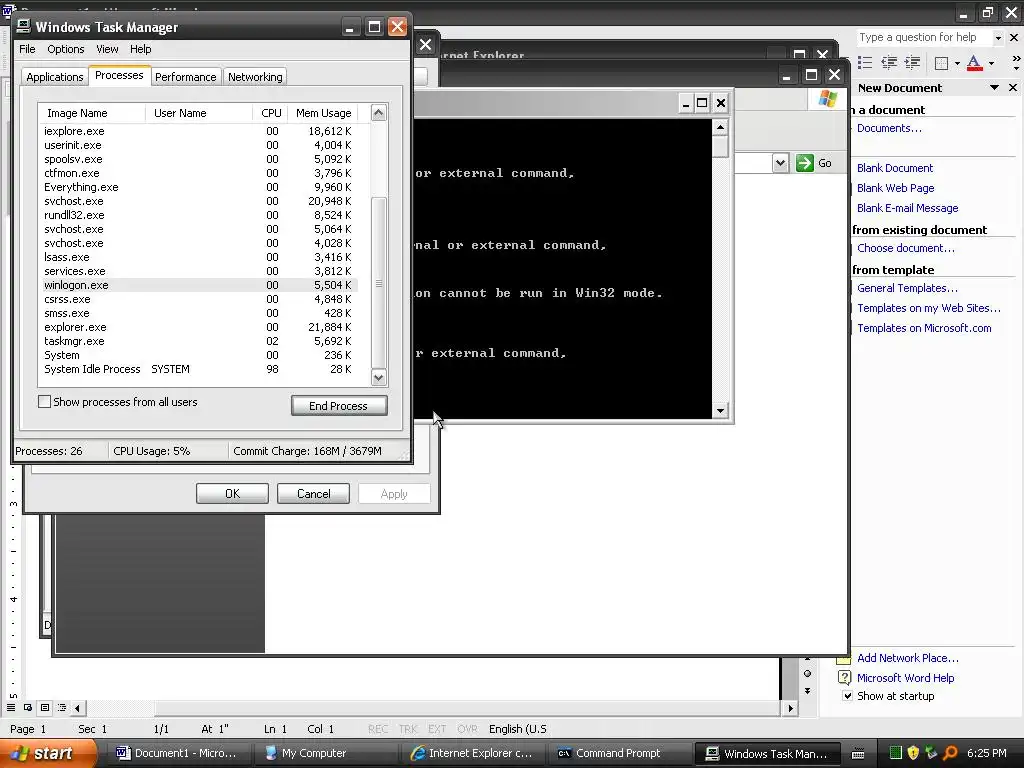Toggle OVR overtype mode in status bar
The height and width of the screenshot is (768, 1024).
pyautogui.click(x=467, y=729)
